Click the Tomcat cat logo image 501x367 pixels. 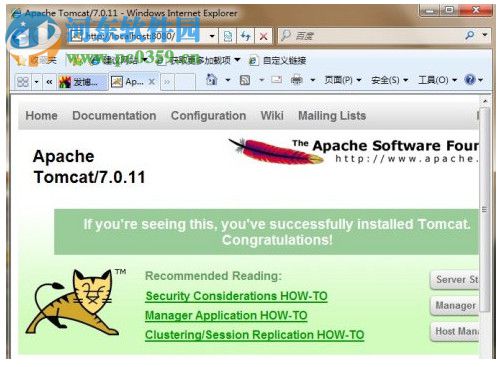pyautogui.click(x=74, y=302)
